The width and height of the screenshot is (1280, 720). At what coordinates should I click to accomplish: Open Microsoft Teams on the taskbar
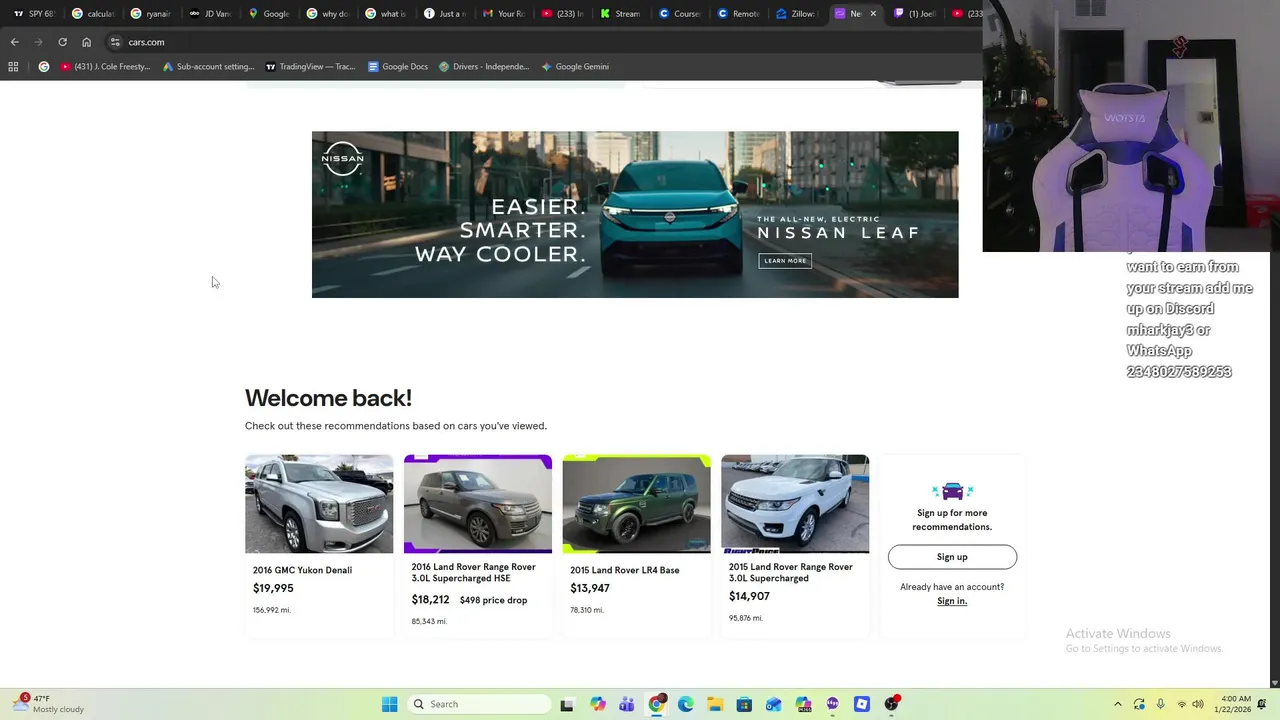pyautogui.click(x=627, y=704)
